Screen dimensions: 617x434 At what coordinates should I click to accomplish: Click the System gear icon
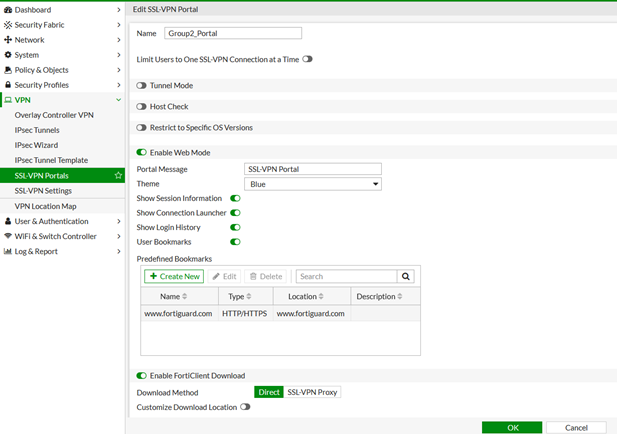click(8, 55)
